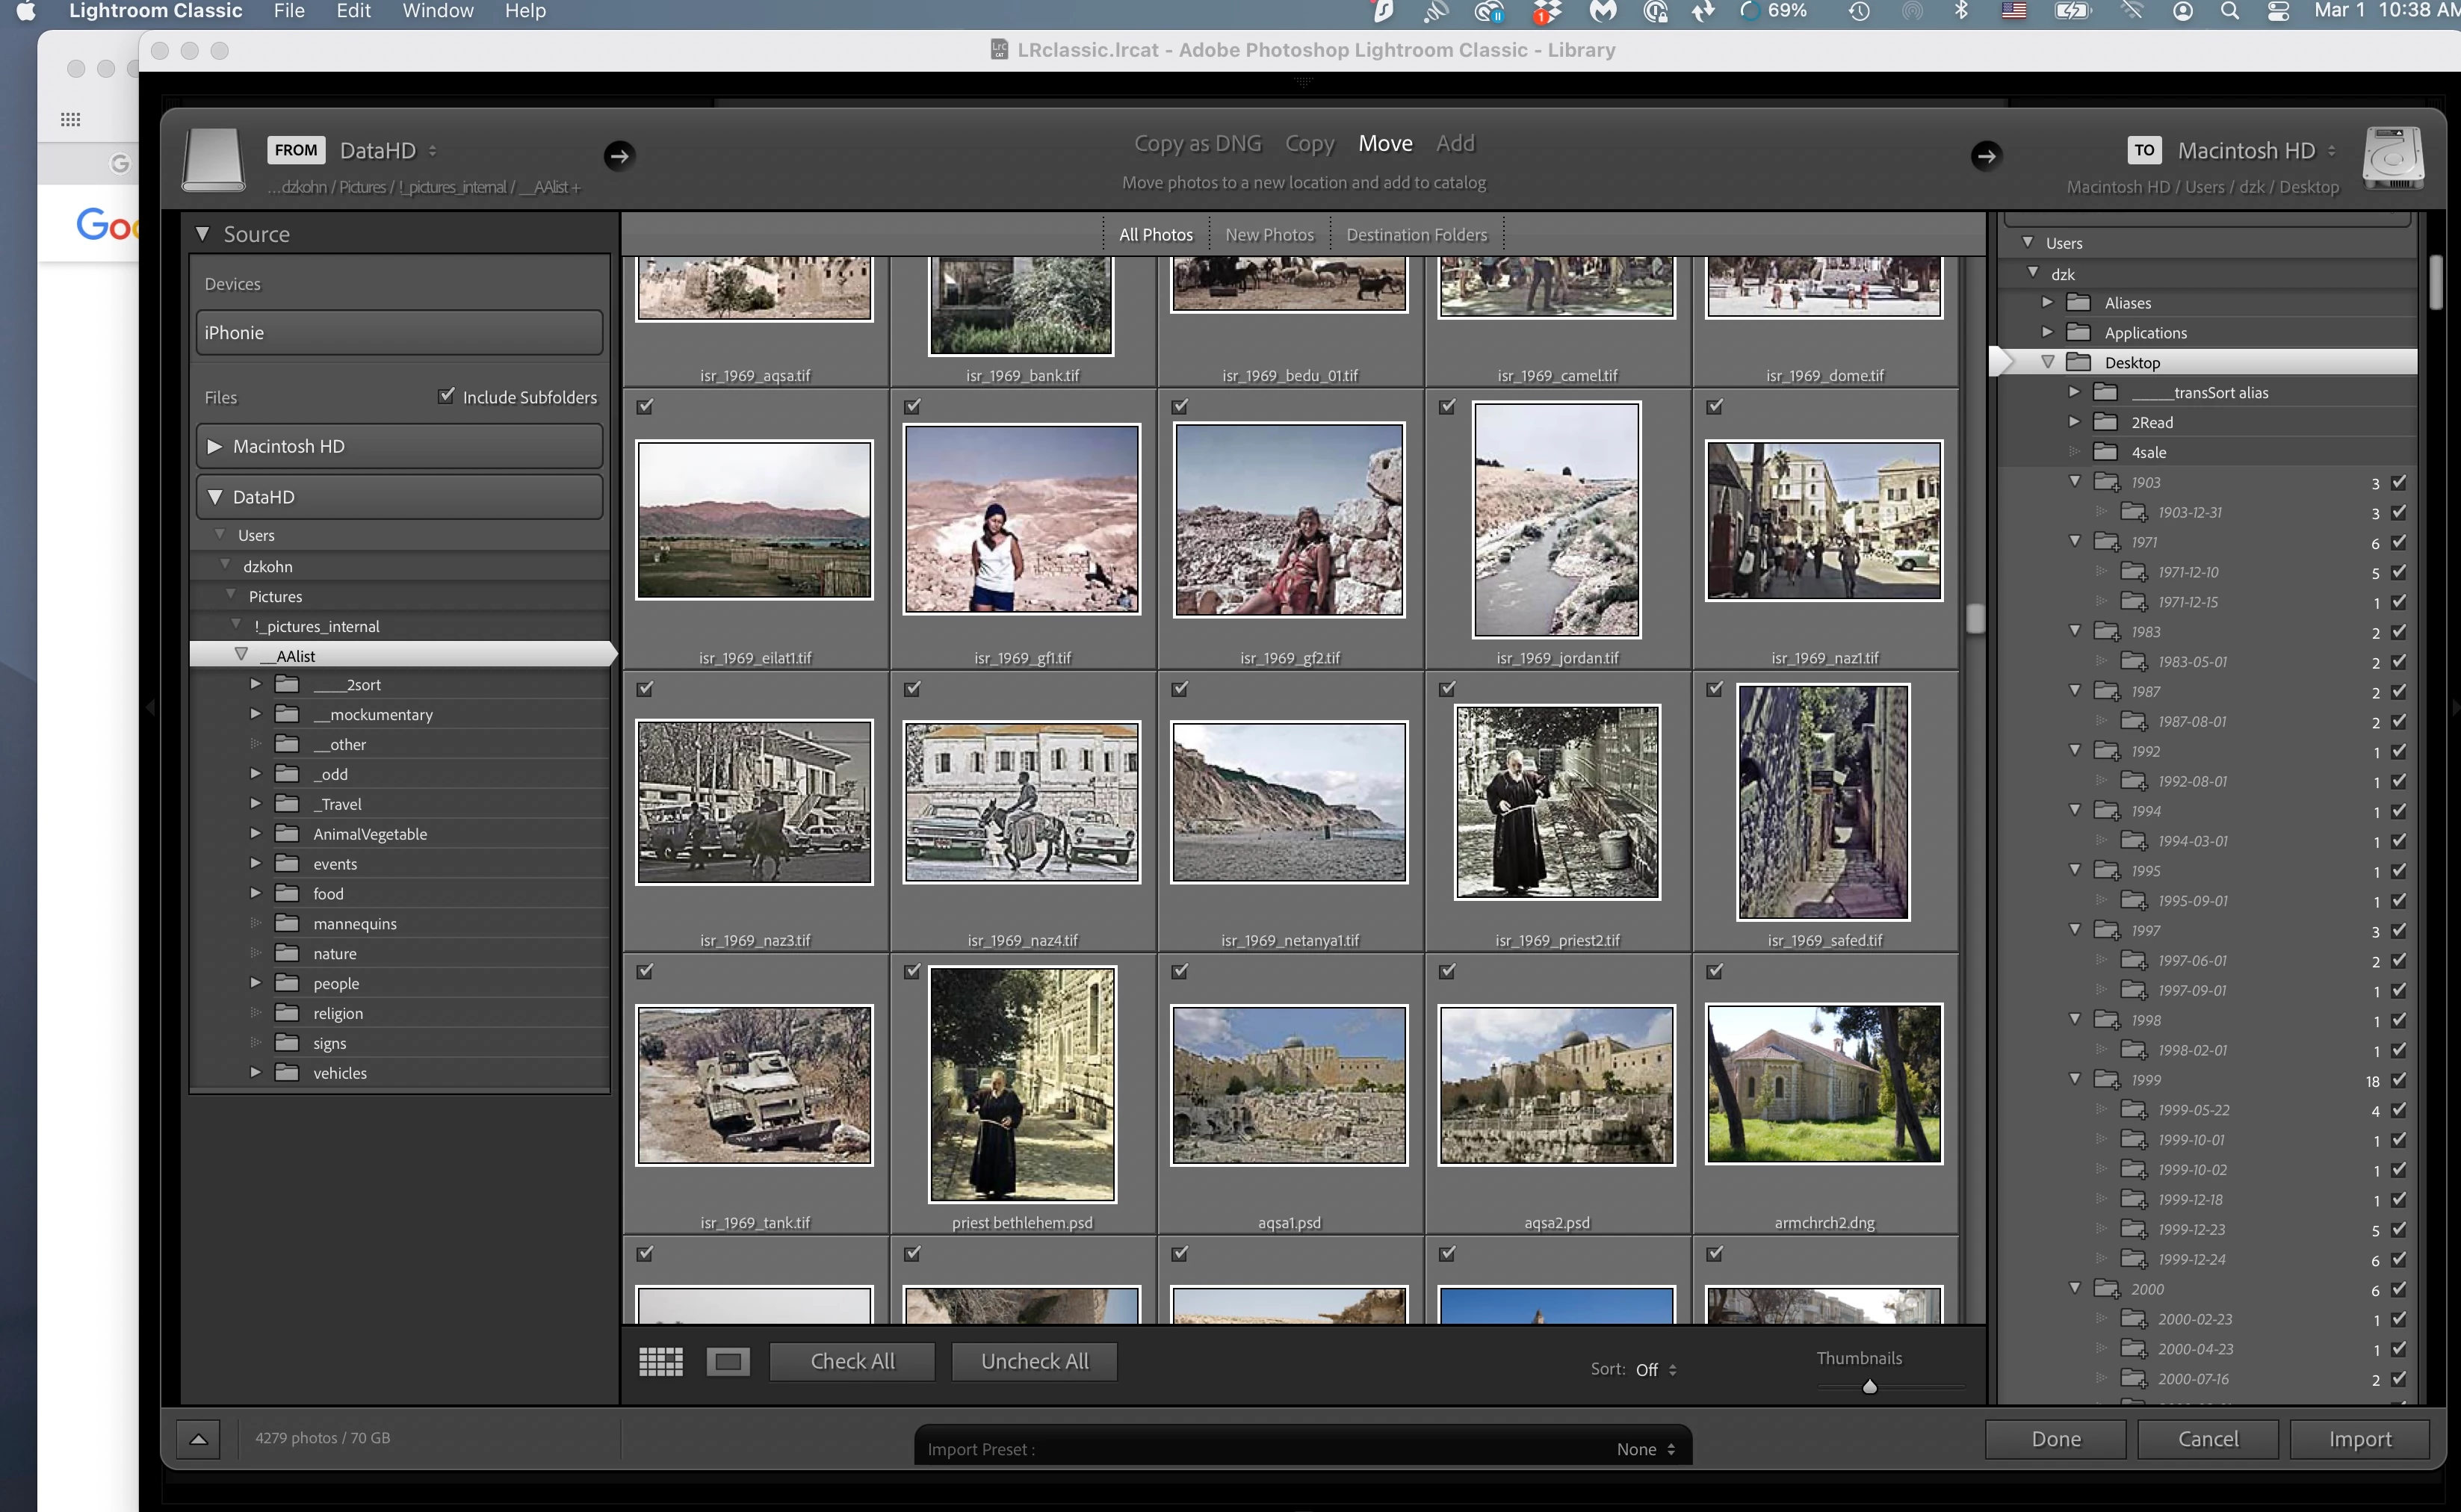Switch to loupe view icon

728,1361
